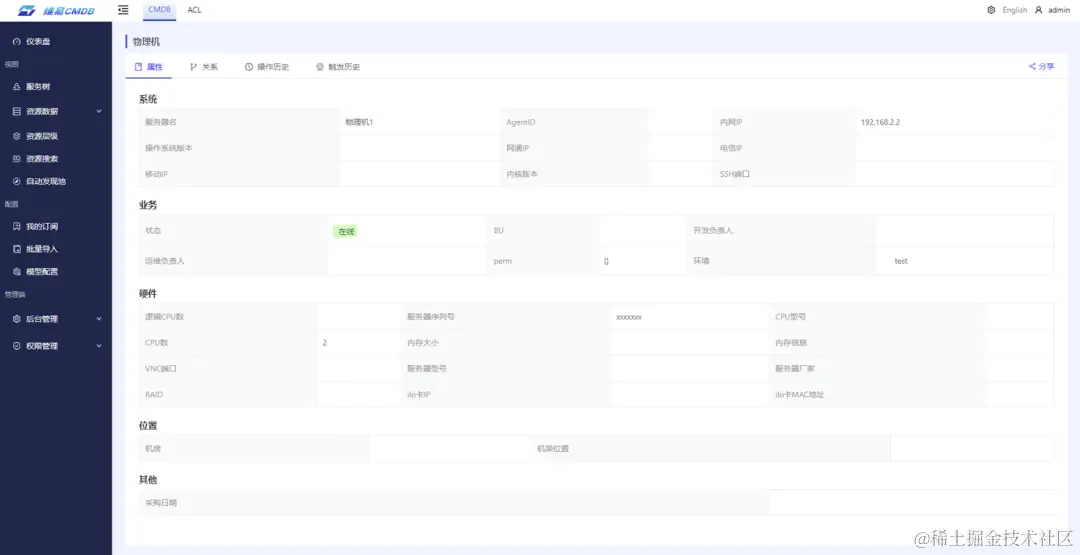Select the 属性 tab
The width and height of the screenshot is (1080, 555).
click(149, 67)
